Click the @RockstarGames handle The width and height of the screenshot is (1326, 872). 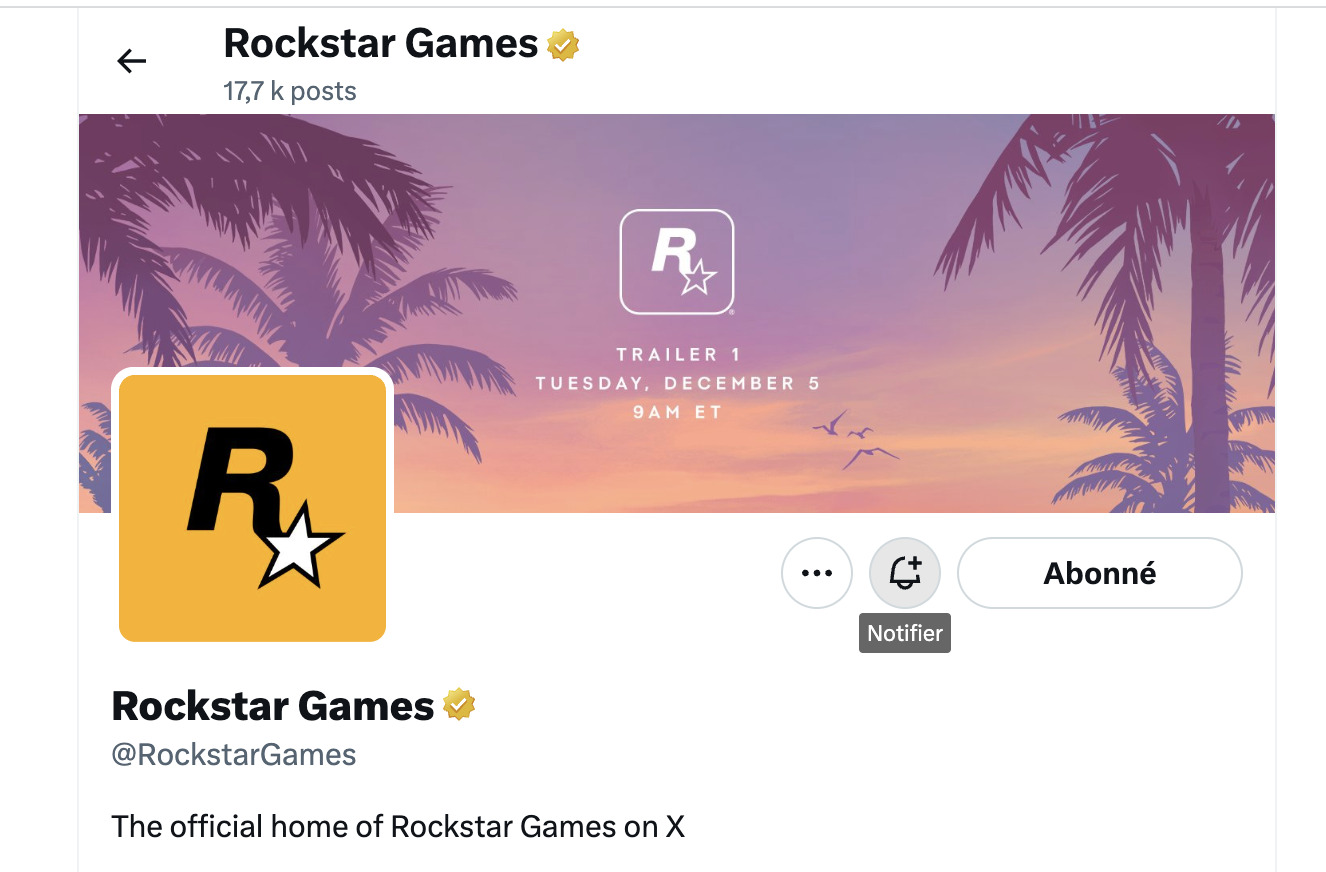234,754
